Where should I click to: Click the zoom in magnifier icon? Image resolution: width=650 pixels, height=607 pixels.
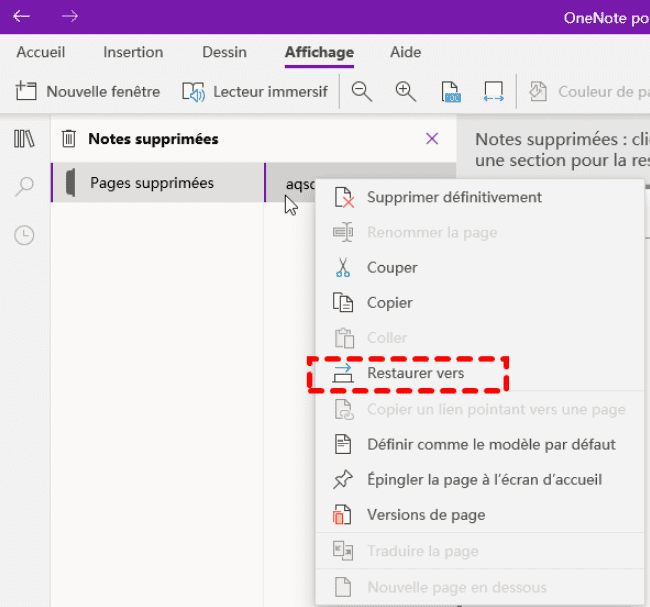[405, 92]
